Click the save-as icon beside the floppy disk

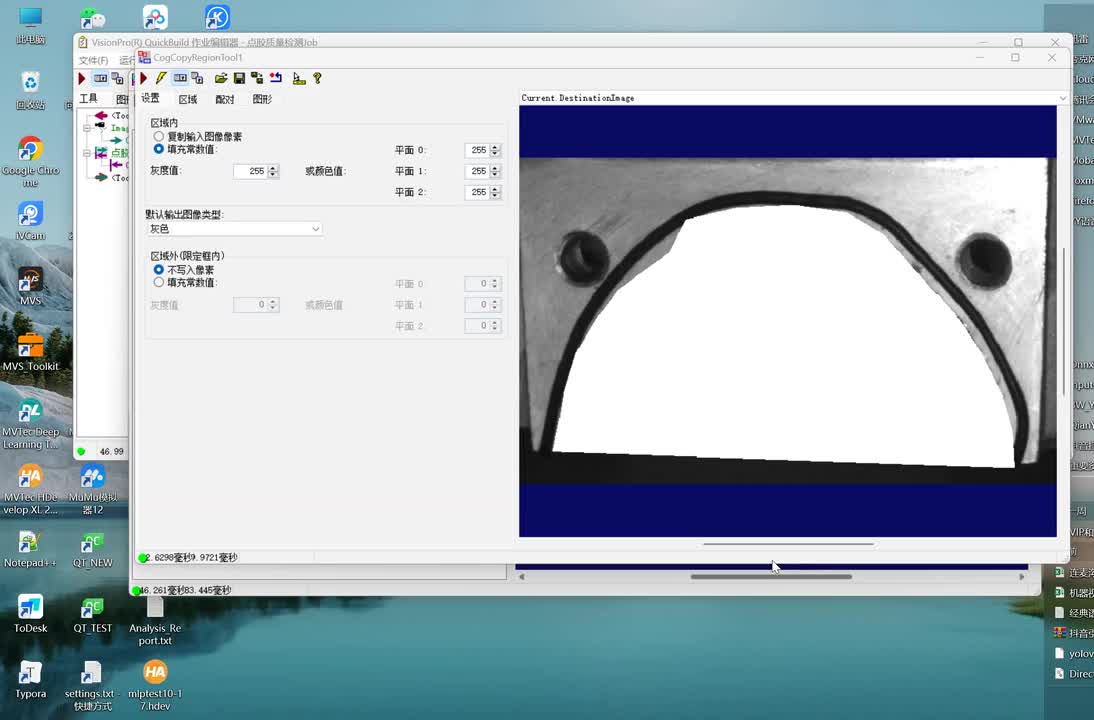[x=257, y=78]
